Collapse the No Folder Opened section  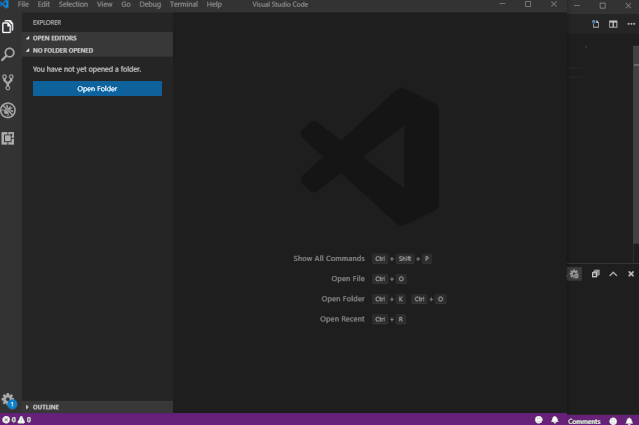[x=97, y=50]
